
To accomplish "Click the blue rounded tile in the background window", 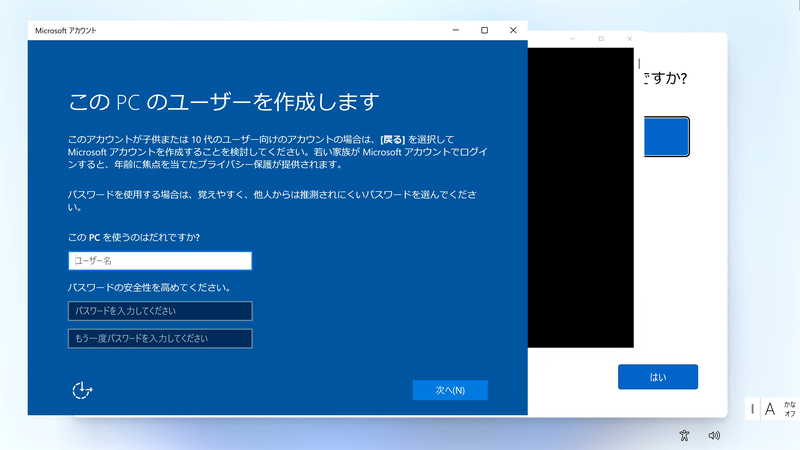I will [x=666, y=137].
